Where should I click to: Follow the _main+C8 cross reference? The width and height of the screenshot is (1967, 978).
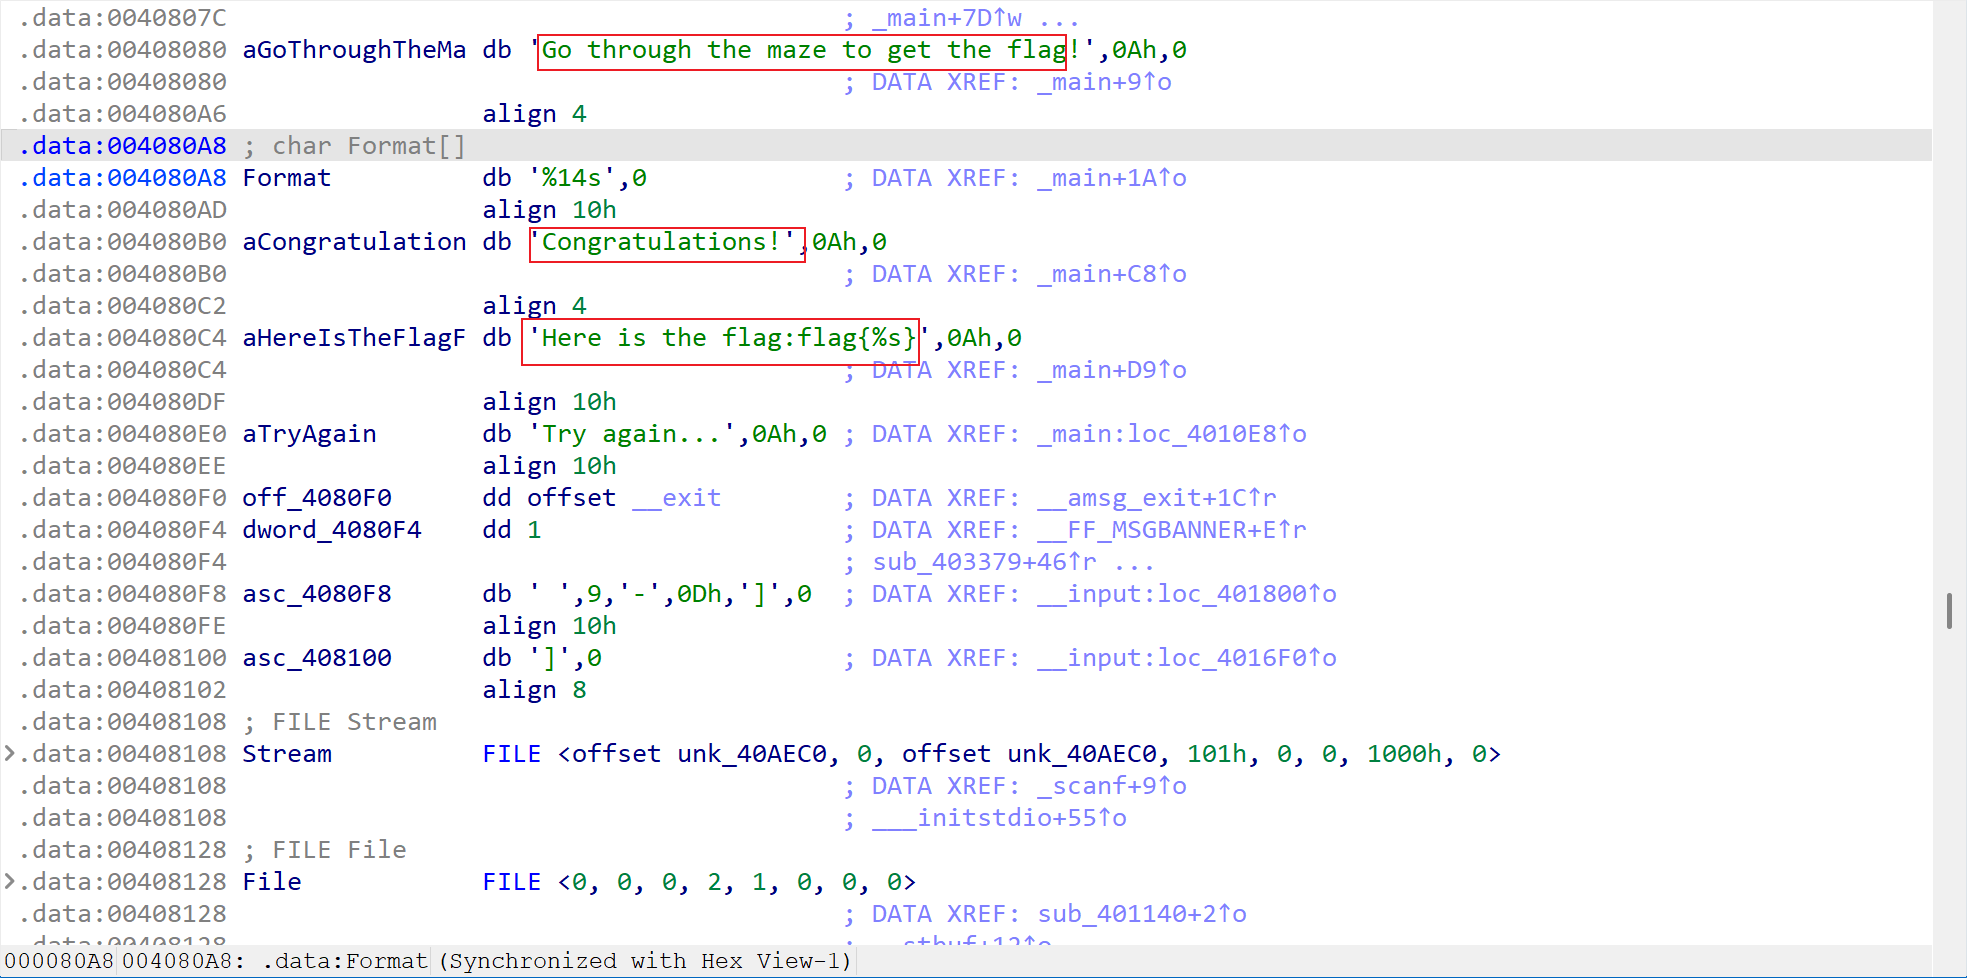(x=1112, y=274)
